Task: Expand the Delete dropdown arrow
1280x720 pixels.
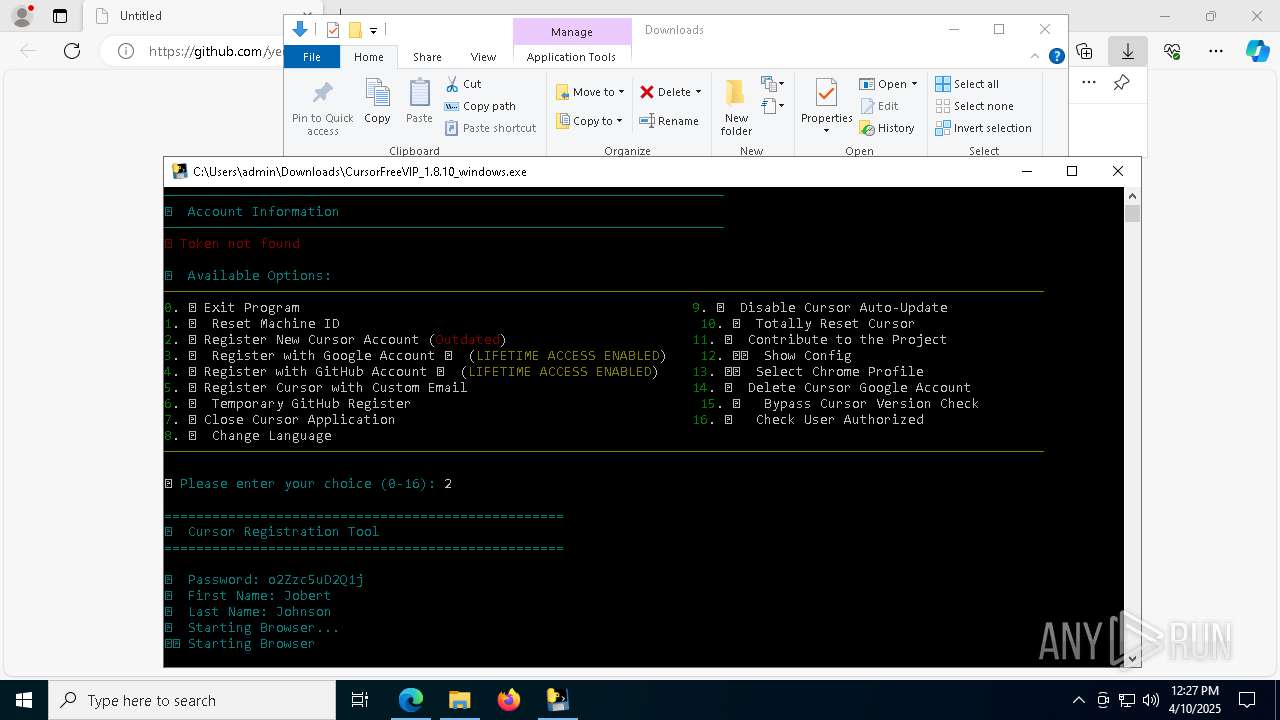Action: (698, 92)
